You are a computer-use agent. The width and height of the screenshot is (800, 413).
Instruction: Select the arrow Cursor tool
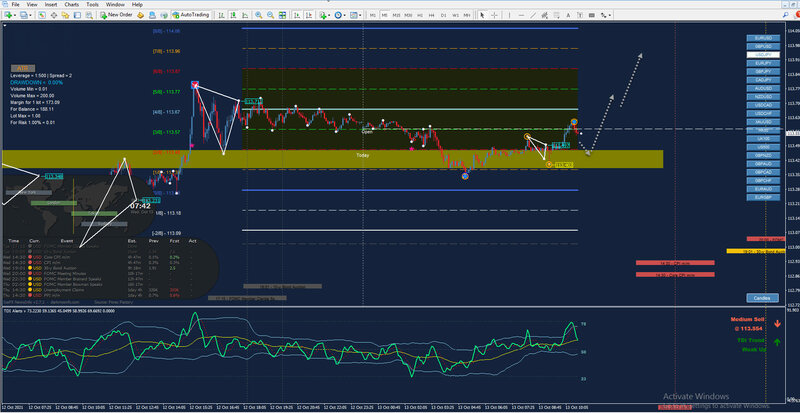482,15
